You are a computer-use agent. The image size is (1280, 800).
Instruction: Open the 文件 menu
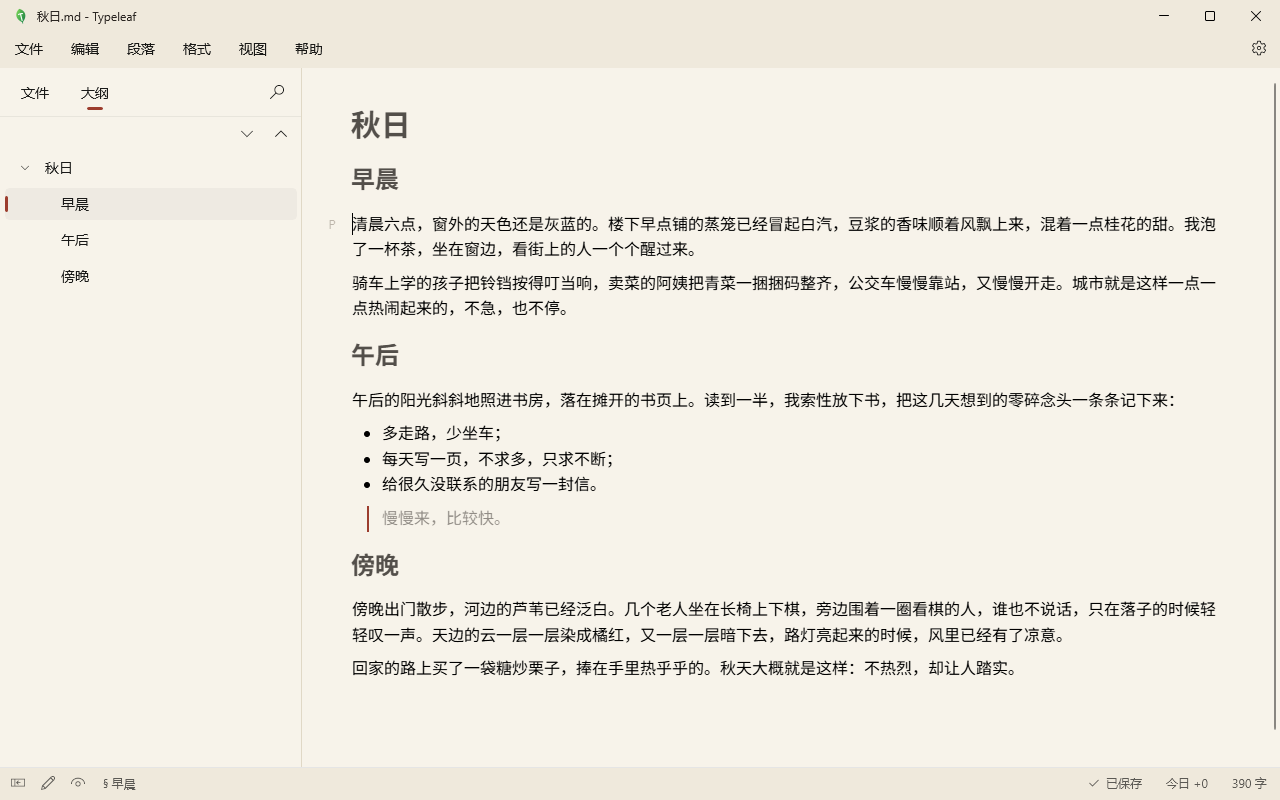pyautogui.click(x=29, y=49)
